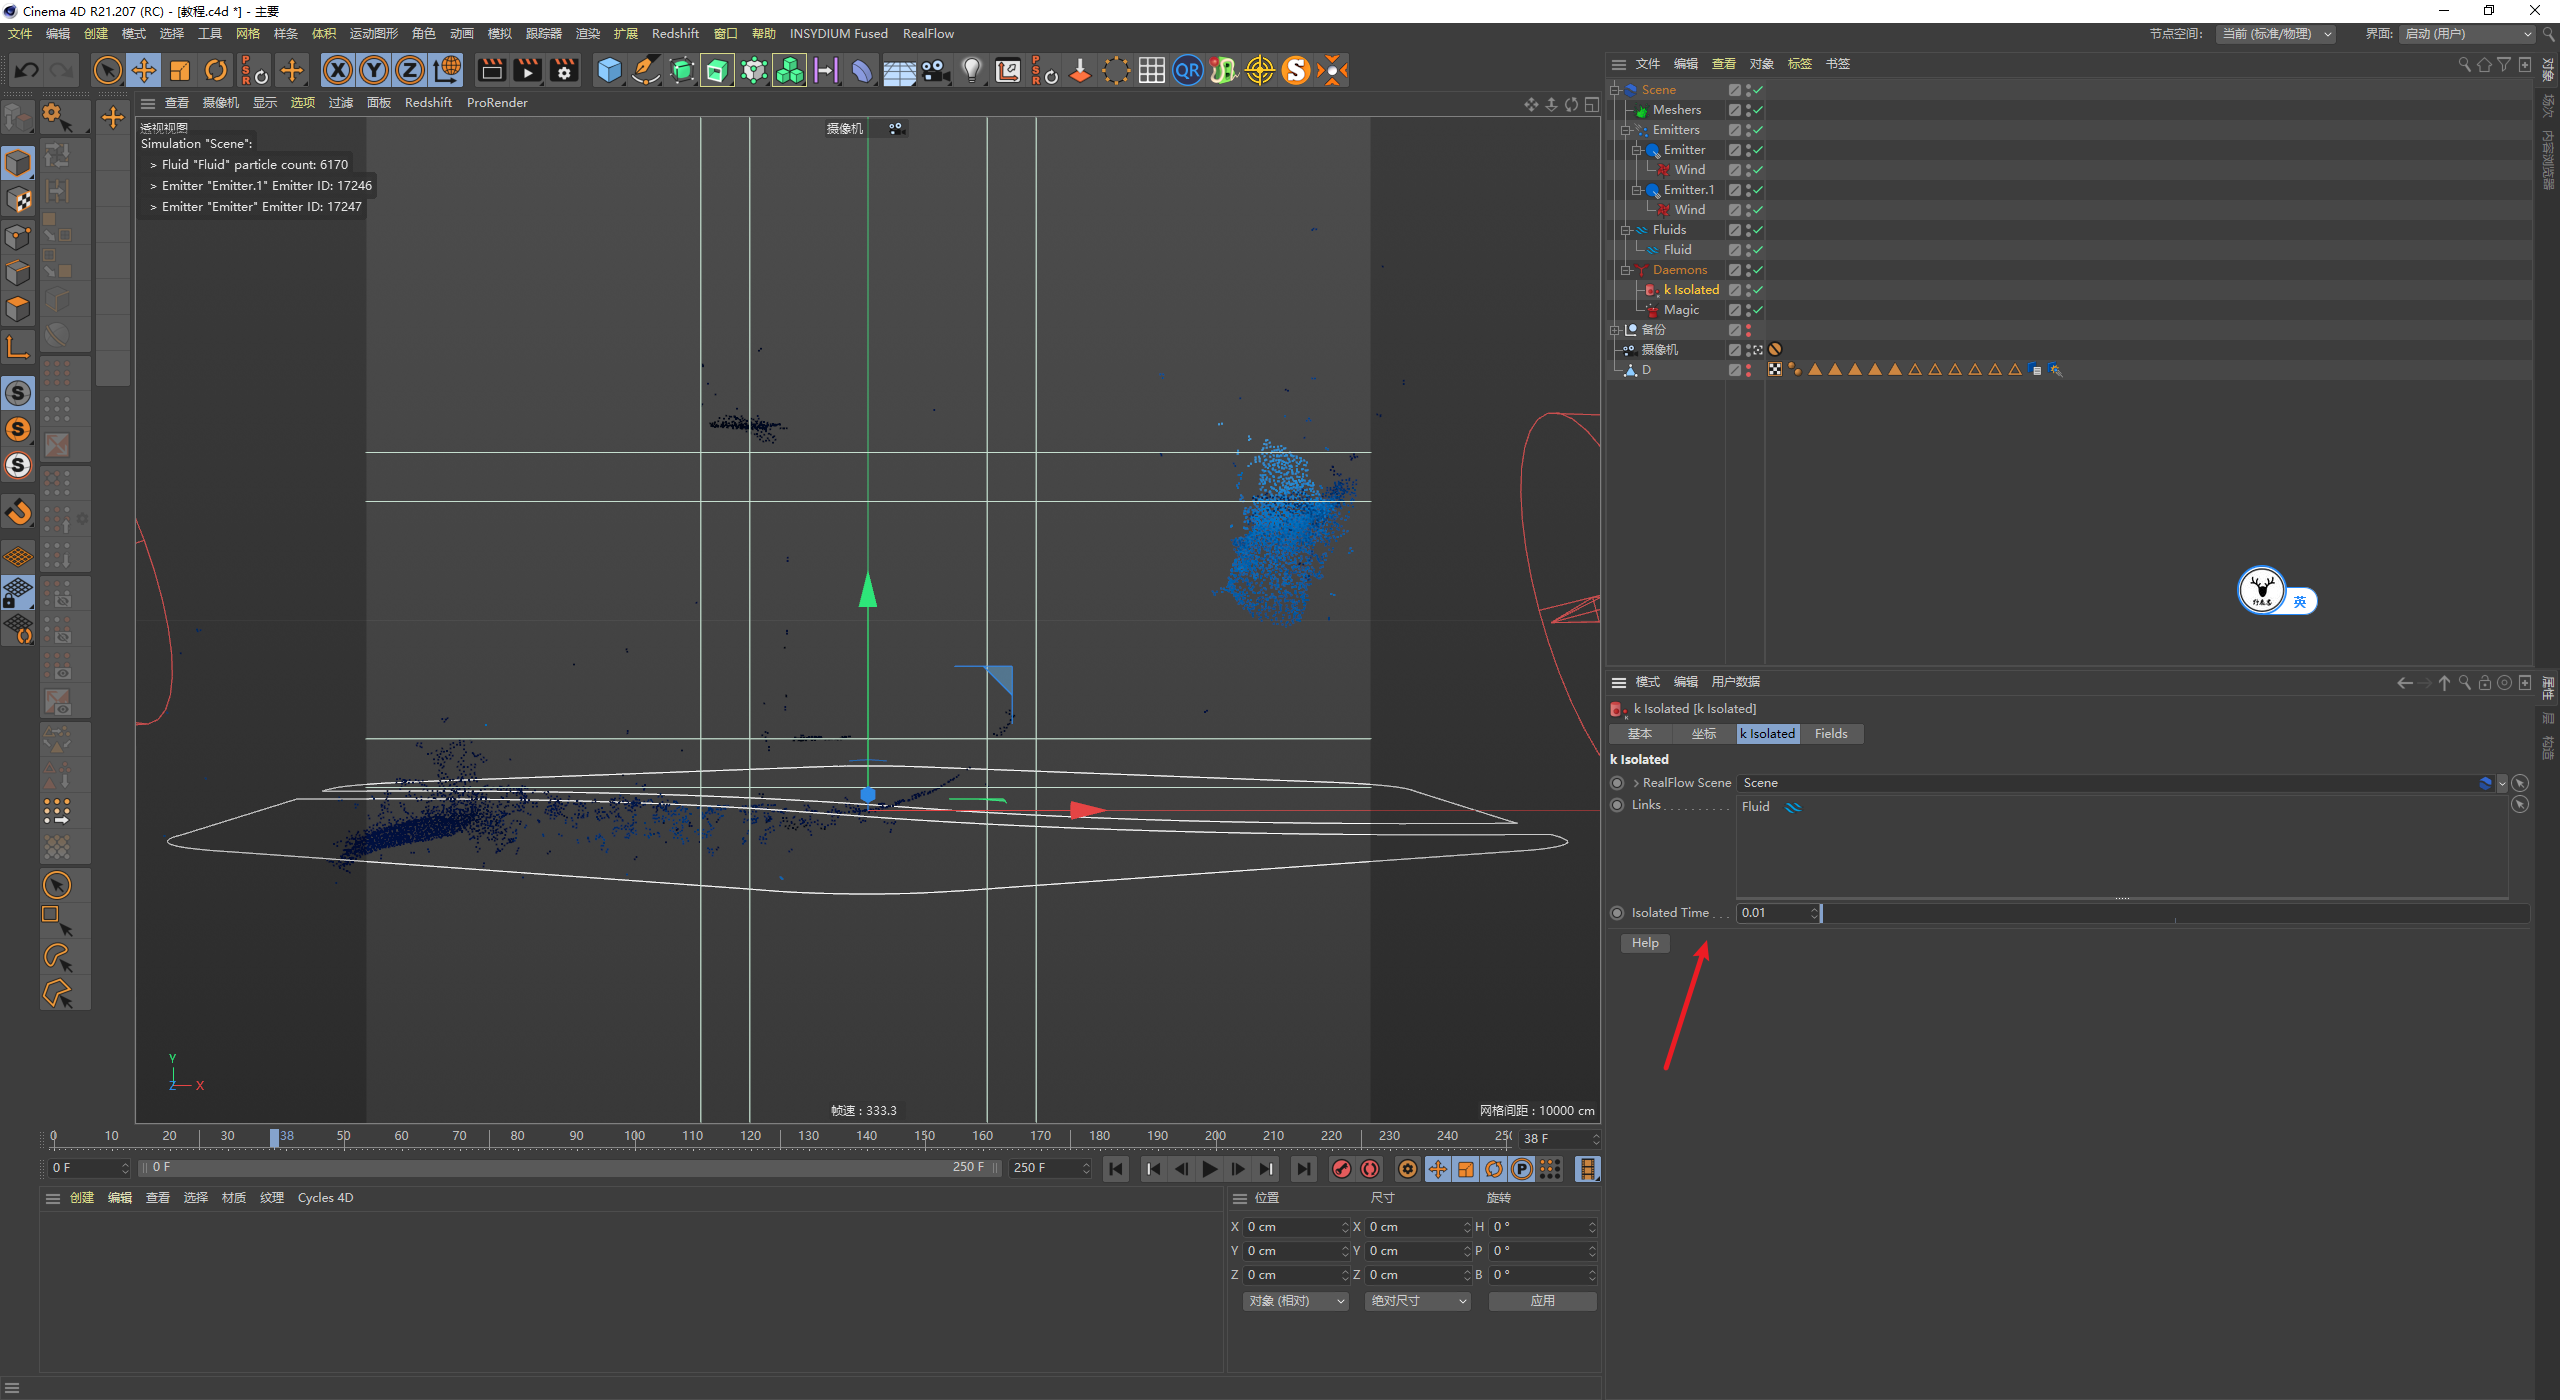Toggle the k Isolated enabled checkmark
2560x1400 pixels.
tap(1758, 290)
